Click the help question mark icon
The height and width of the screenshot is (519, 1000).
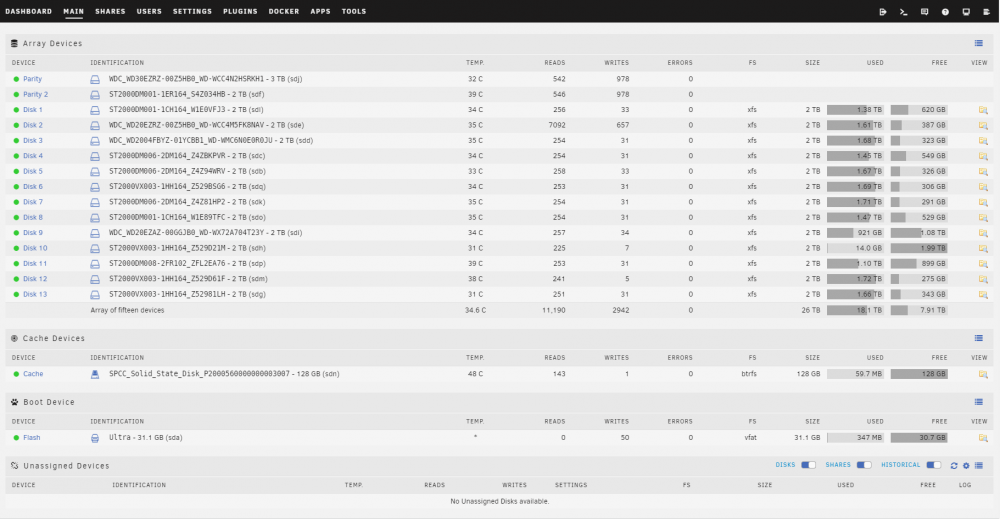pos(945,11)
